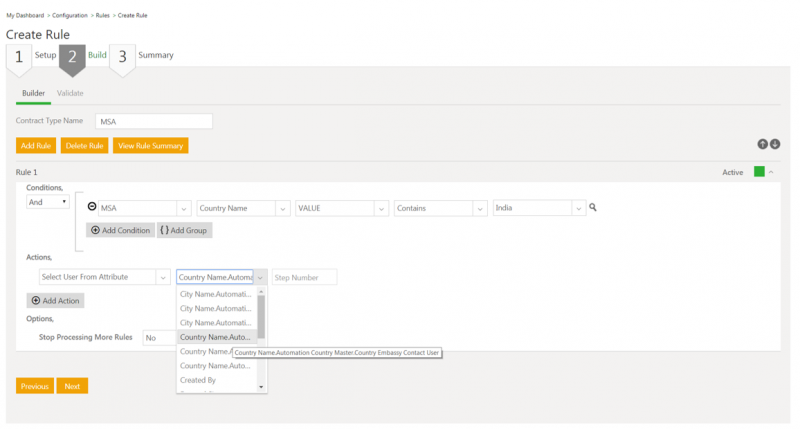Choose Created By from the dropdown list
800x429 pixels.
198,380
